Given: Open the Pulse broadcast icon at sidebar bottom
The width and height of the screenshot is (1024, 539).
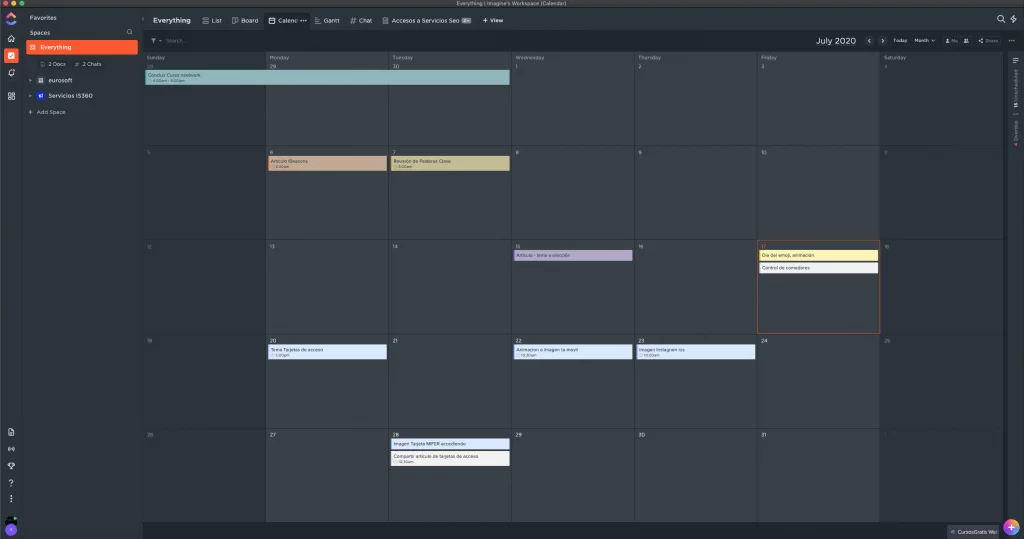Looking at the screenshot, I should coord(11,449).
